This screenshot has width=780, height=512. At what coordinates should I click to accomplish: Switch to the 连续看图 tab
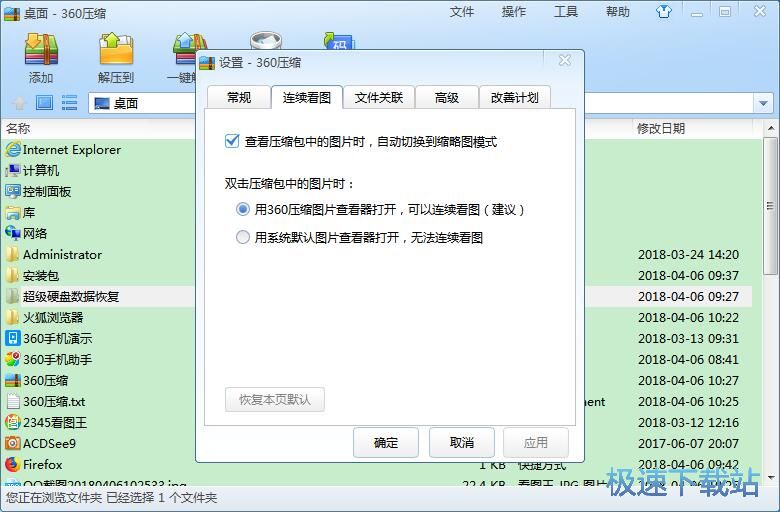[307, 98]
